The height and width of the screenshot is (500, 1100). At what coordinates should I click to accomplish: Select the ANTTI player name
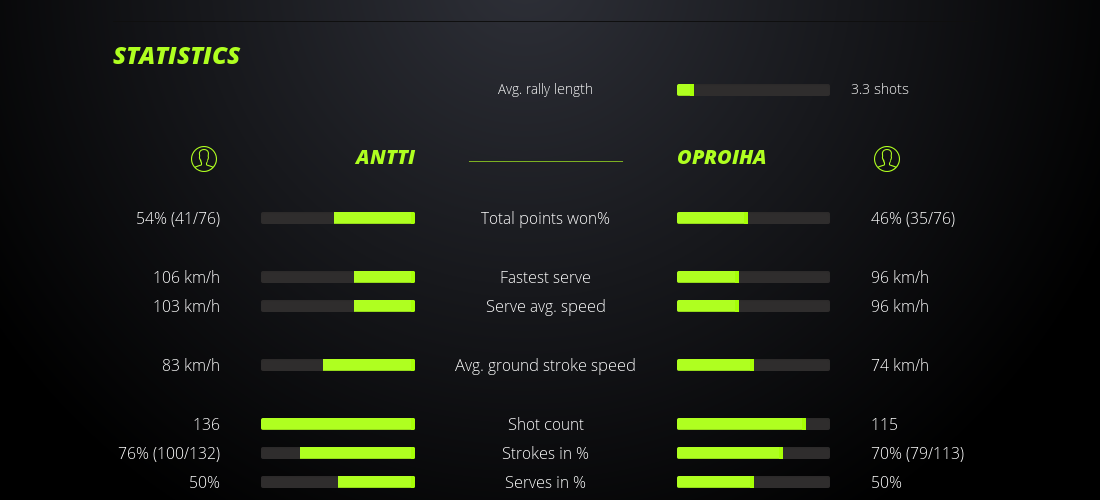(385, 157)
